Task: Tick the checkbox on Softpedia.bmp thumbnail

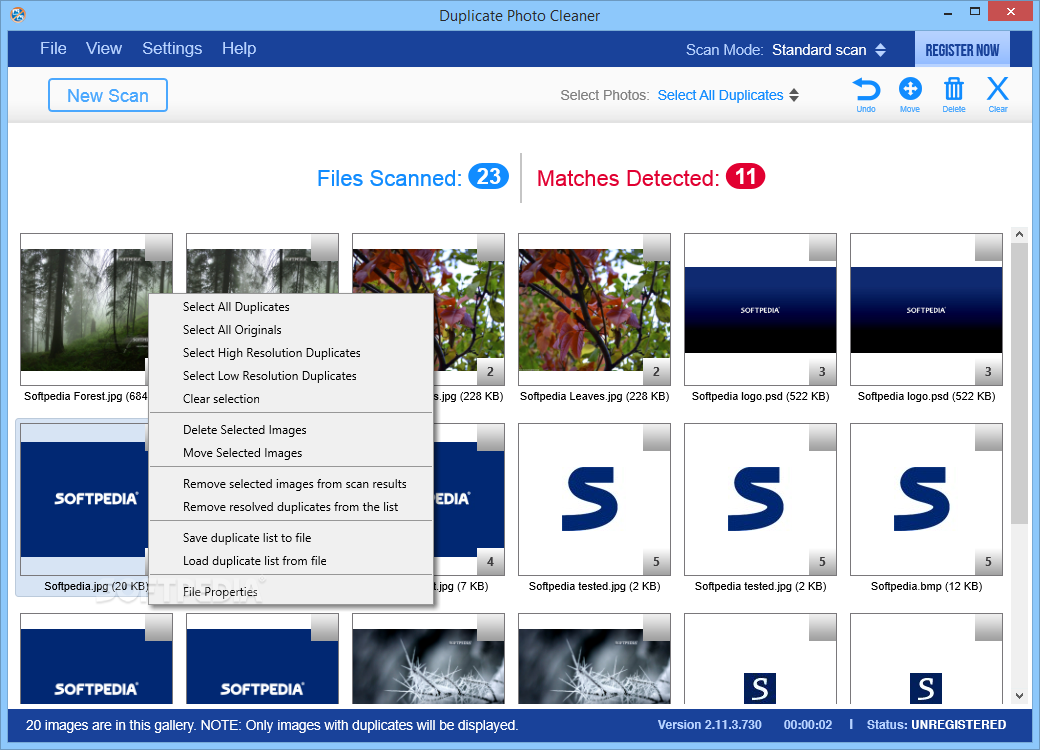Action: pyautogui.click(x=988, y=438)
